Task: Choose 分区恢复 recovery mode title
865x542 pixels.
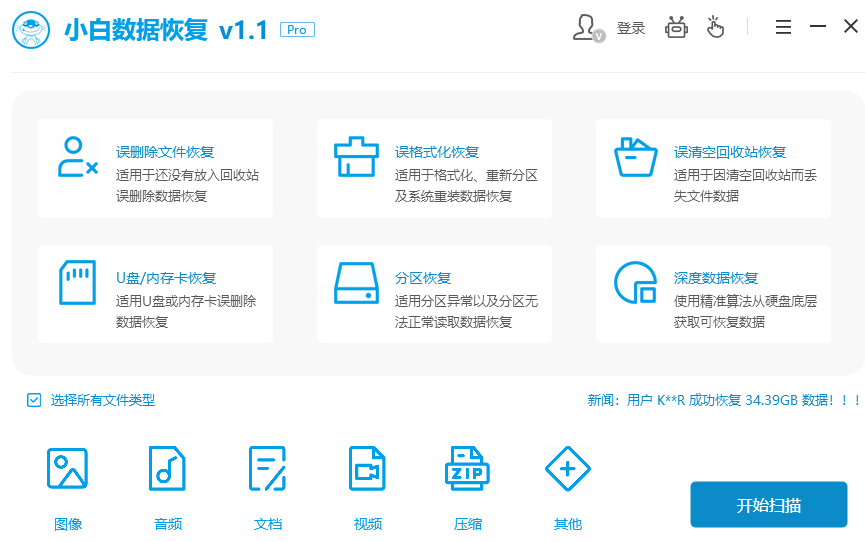Action: [x=423, y=278]
